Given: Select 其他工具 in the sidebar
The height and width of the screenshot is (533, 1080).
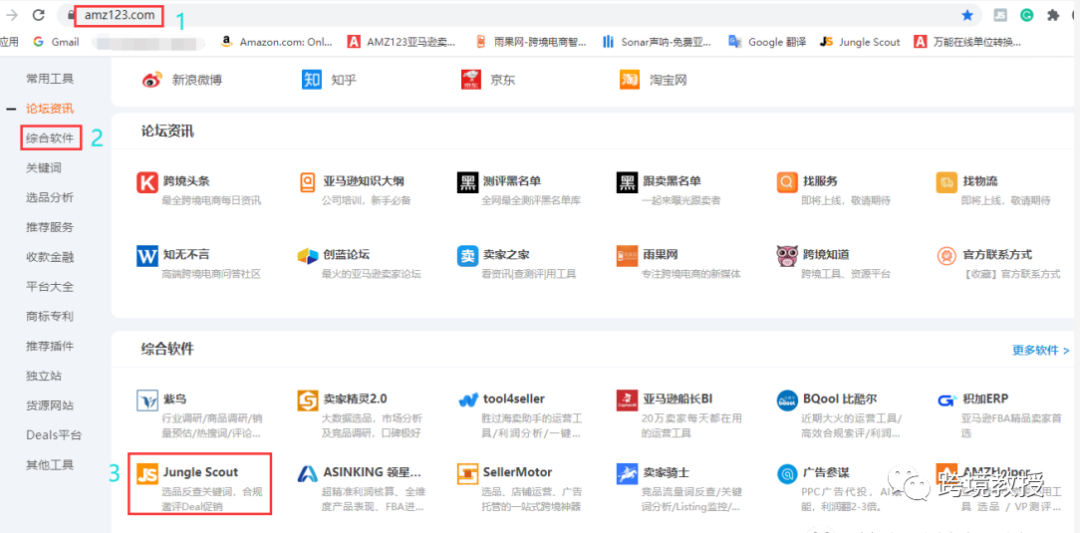Looking at the screenshot, I should click(x=50, y=465).
